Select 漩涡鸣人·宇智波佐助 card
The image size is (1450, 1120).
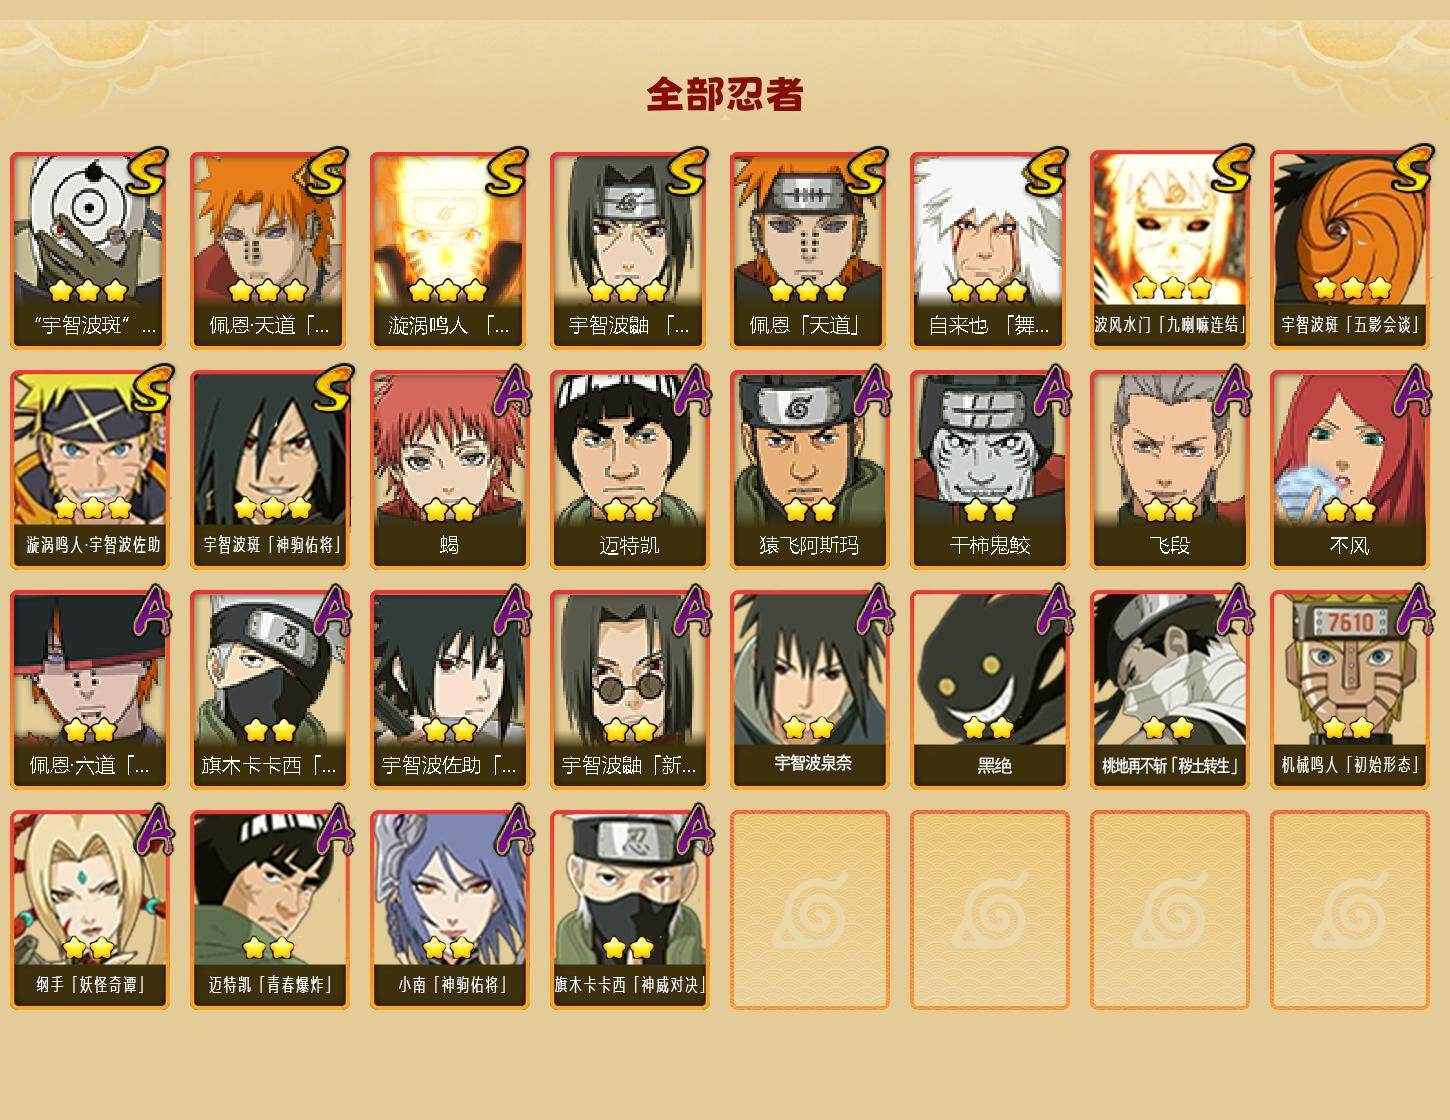[x=89, y=470]
